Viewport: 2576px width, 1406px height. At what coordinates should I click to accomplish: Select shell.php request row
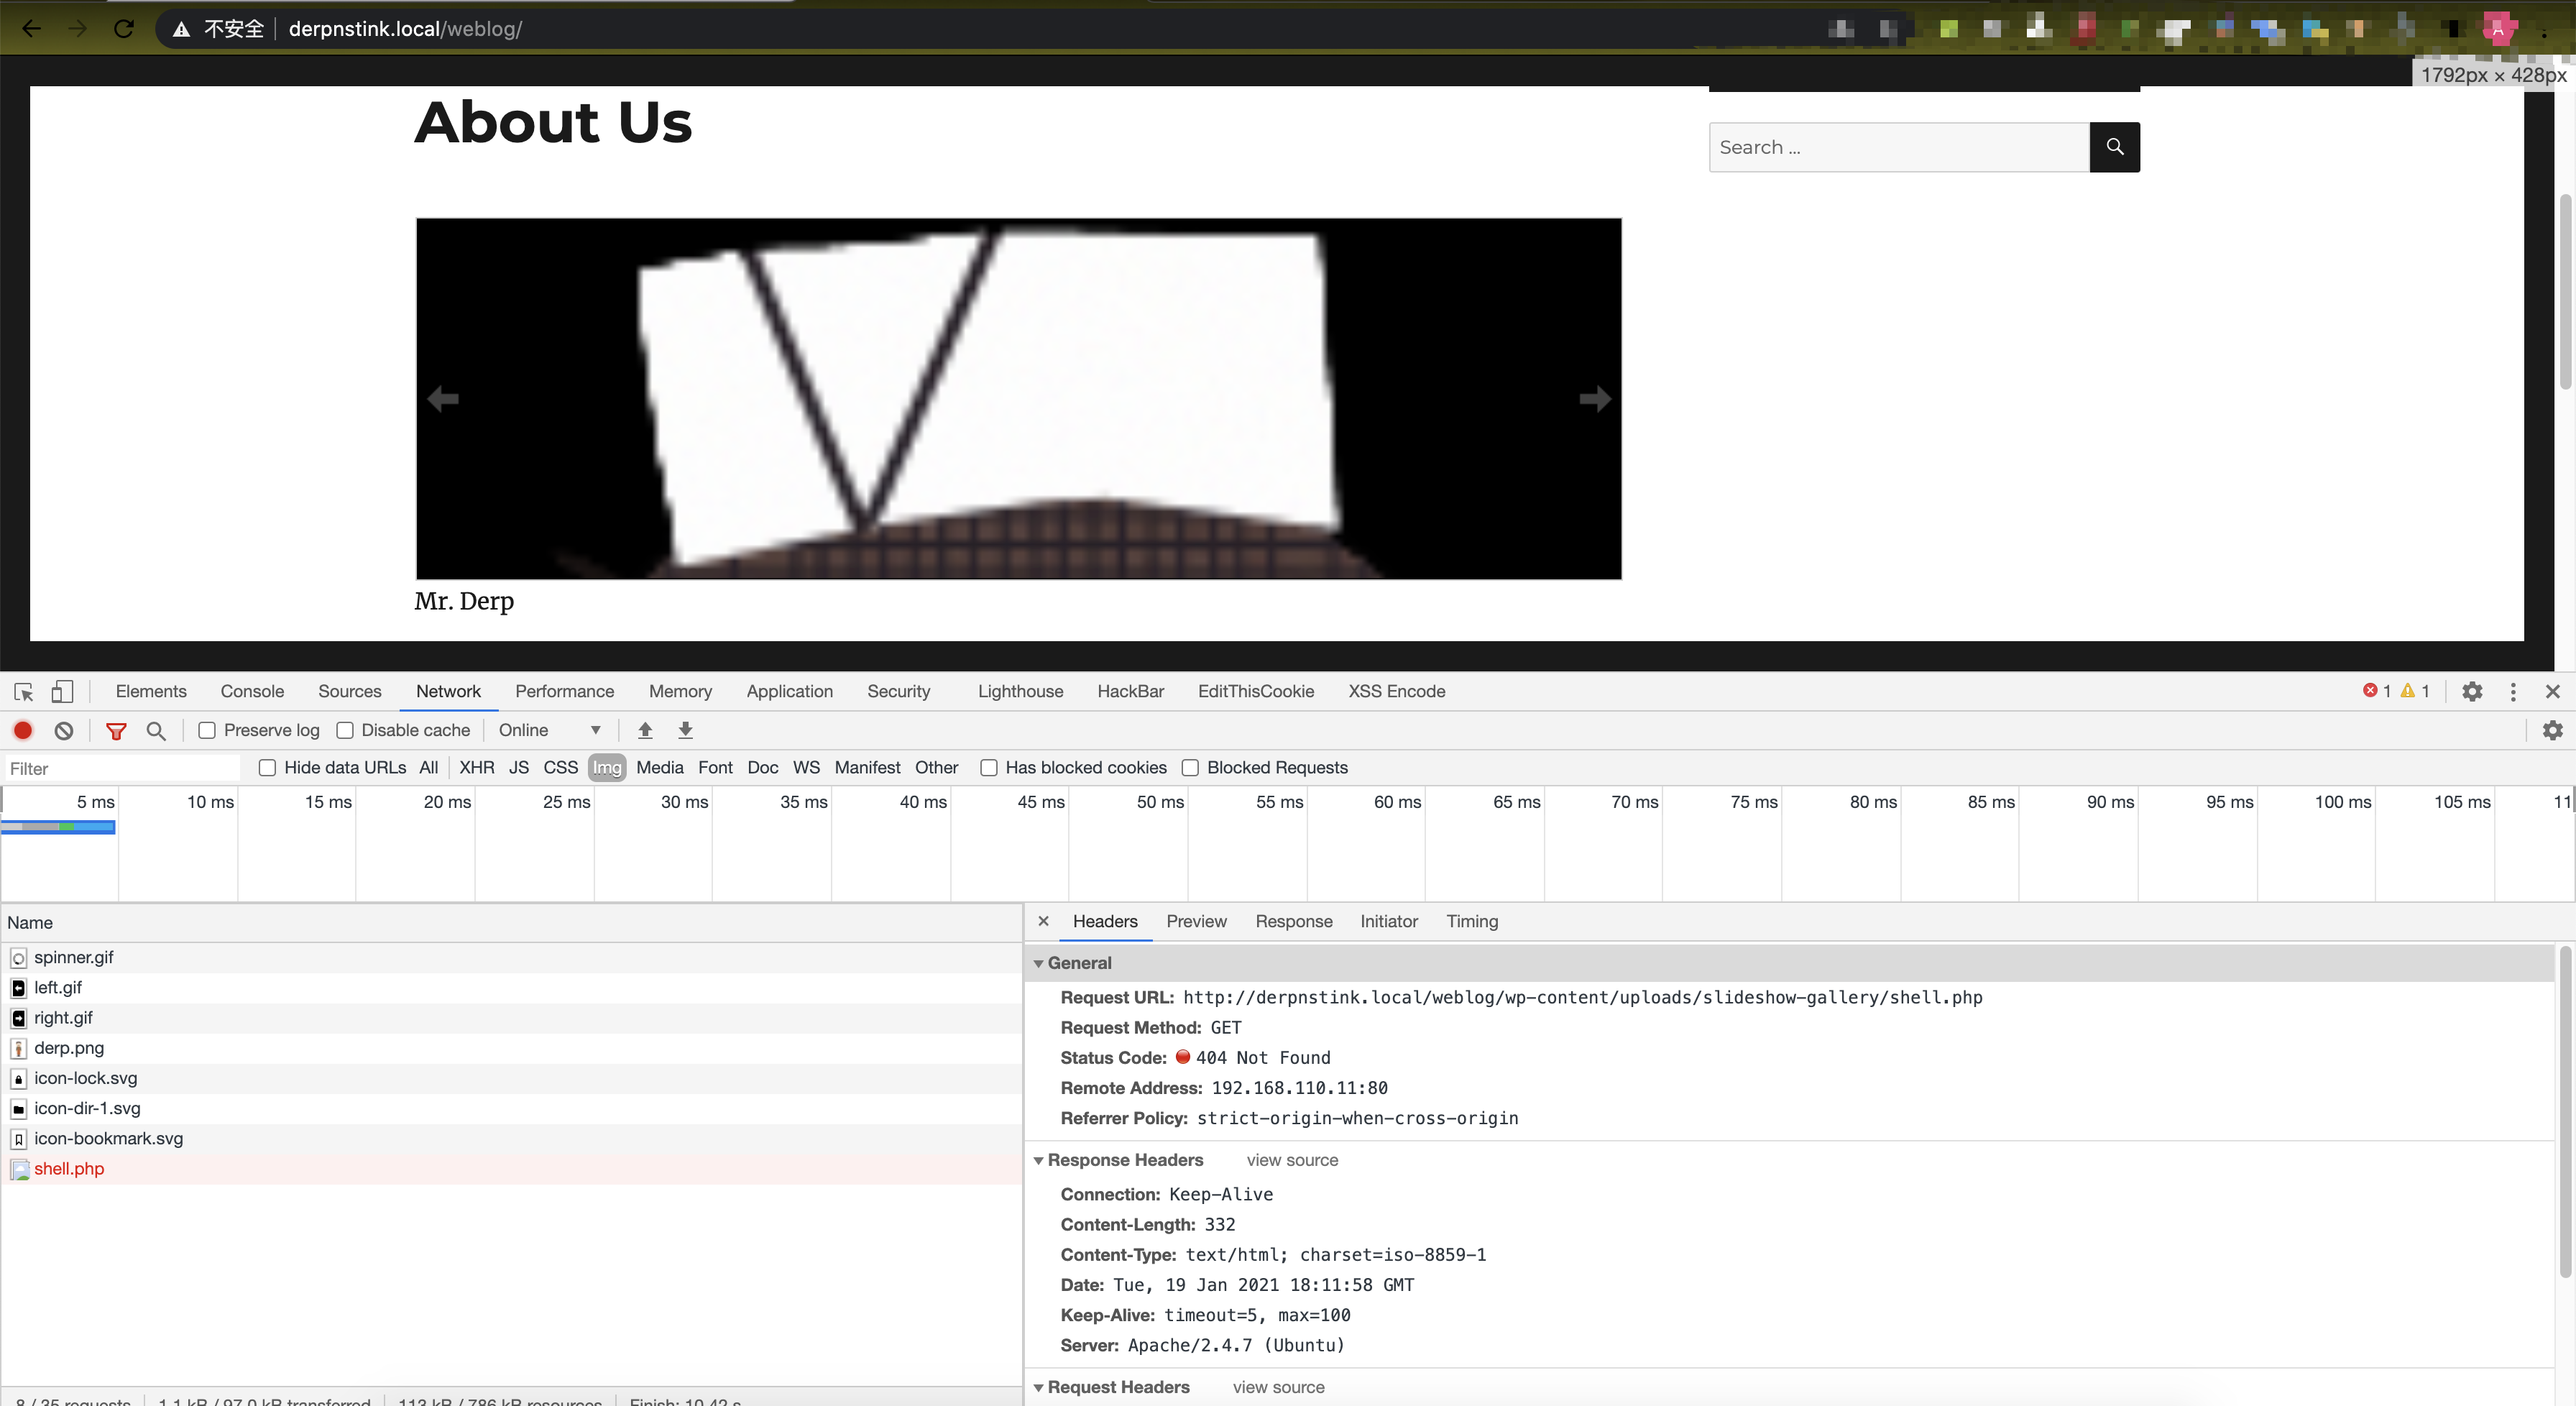pyautogui.click(x=511, y=1168)
